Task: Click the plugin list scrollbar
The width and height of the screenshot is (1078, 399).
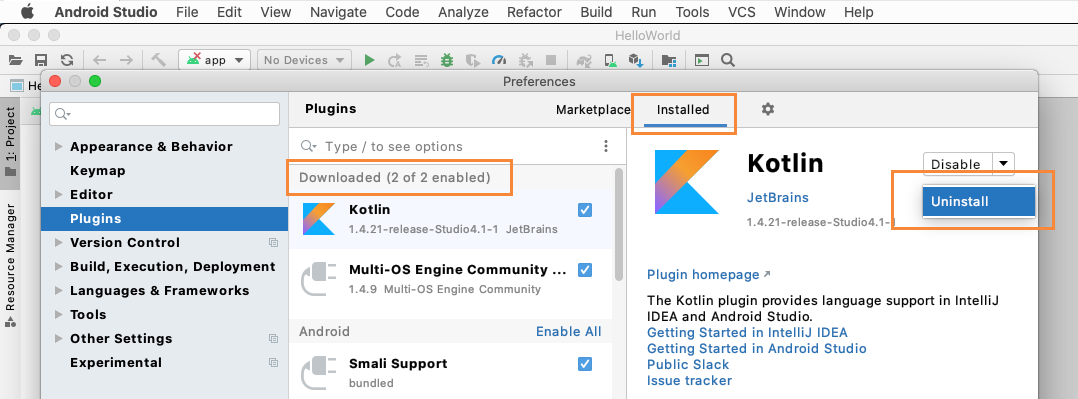Action: (619, 224)
